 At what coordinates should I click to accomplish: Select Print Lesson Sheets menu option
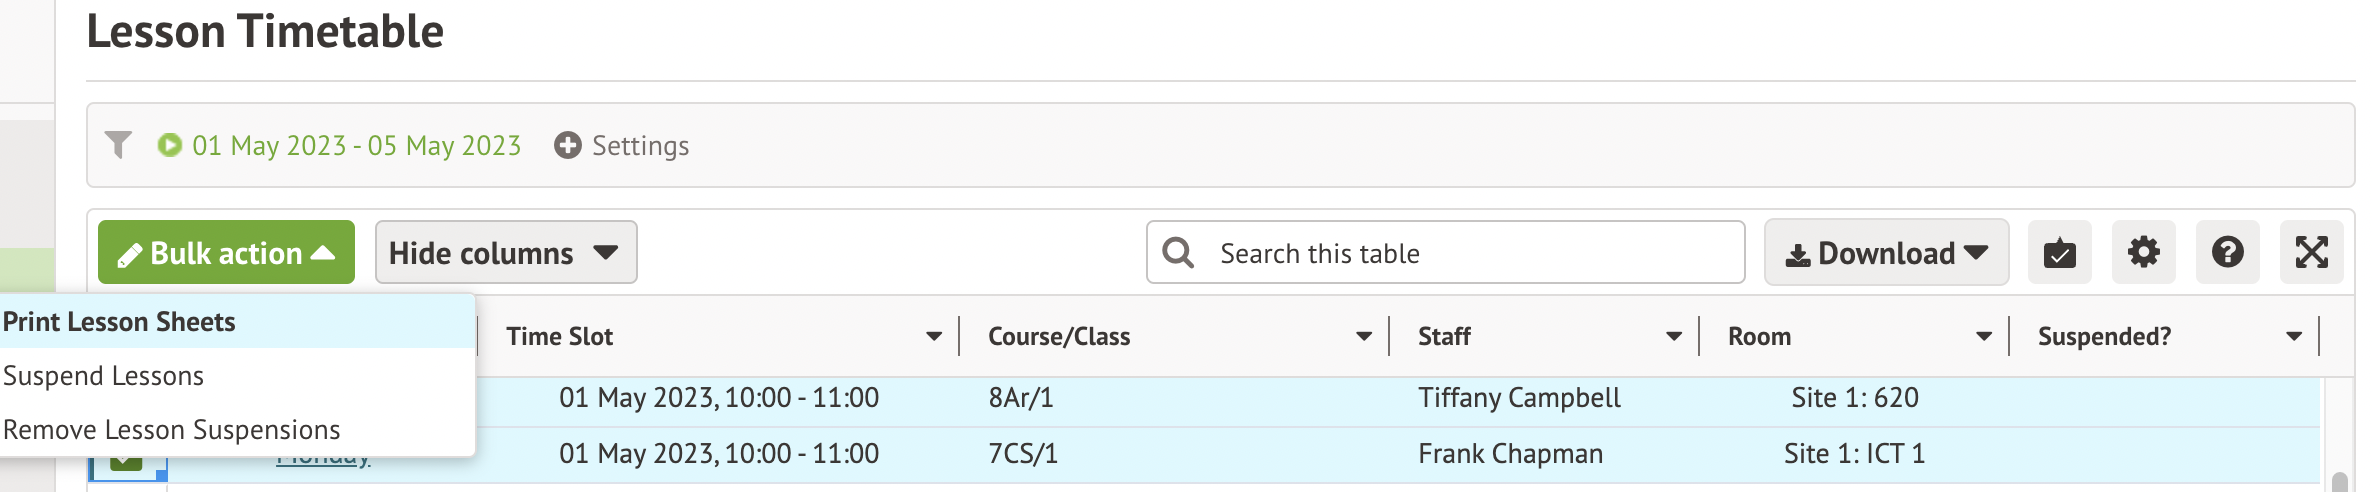tap(120, 322)
